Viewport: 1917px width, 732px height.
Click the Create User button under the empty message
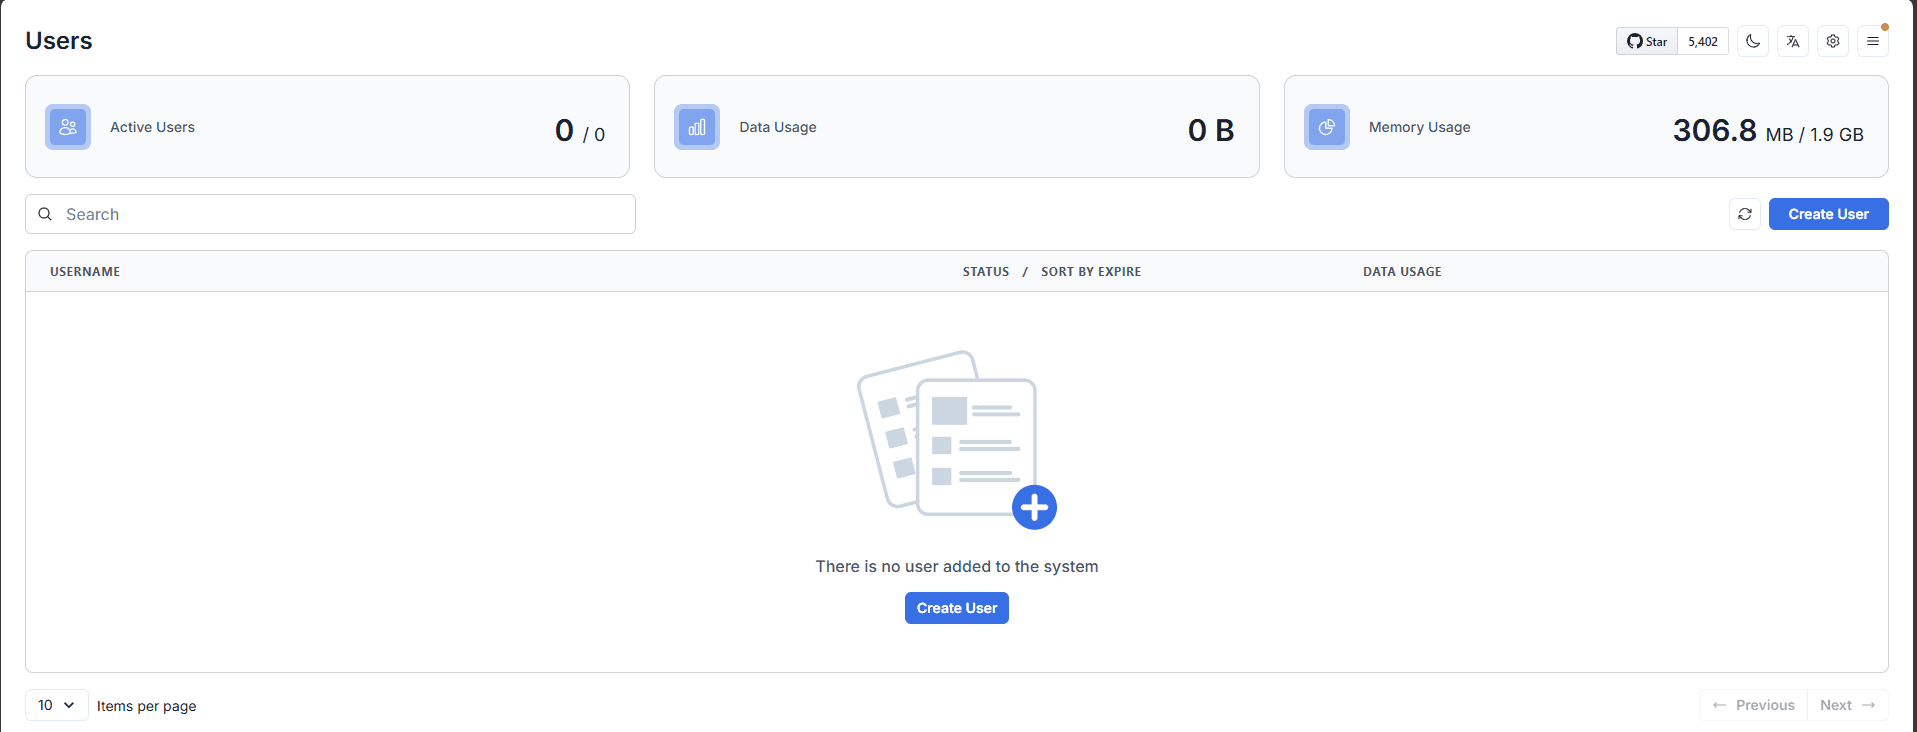point(956,608)
